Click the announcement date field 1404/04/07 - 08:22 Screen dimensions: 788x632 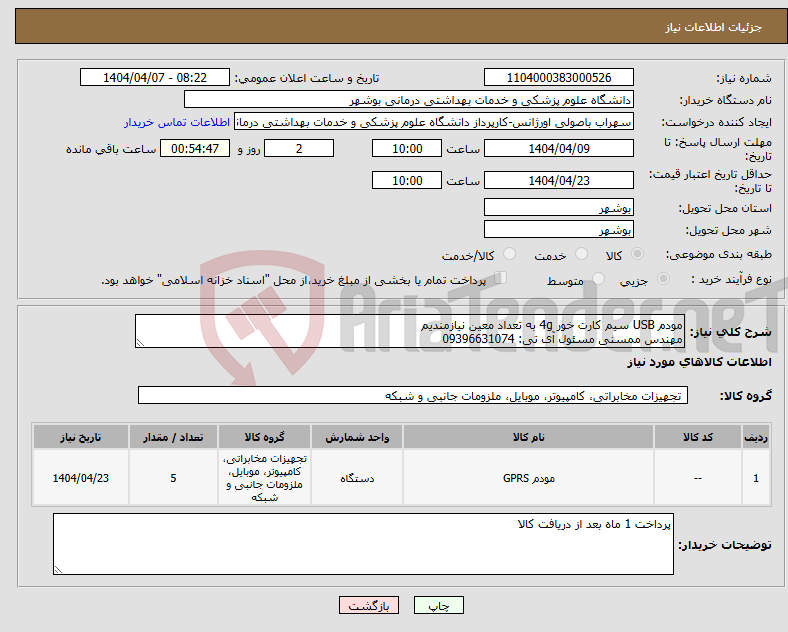click(155, 77)
